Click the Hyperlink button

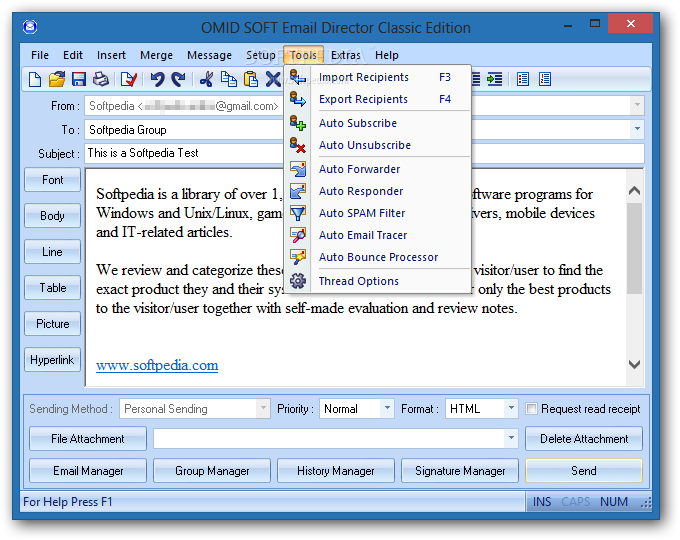tap(52, 360)
